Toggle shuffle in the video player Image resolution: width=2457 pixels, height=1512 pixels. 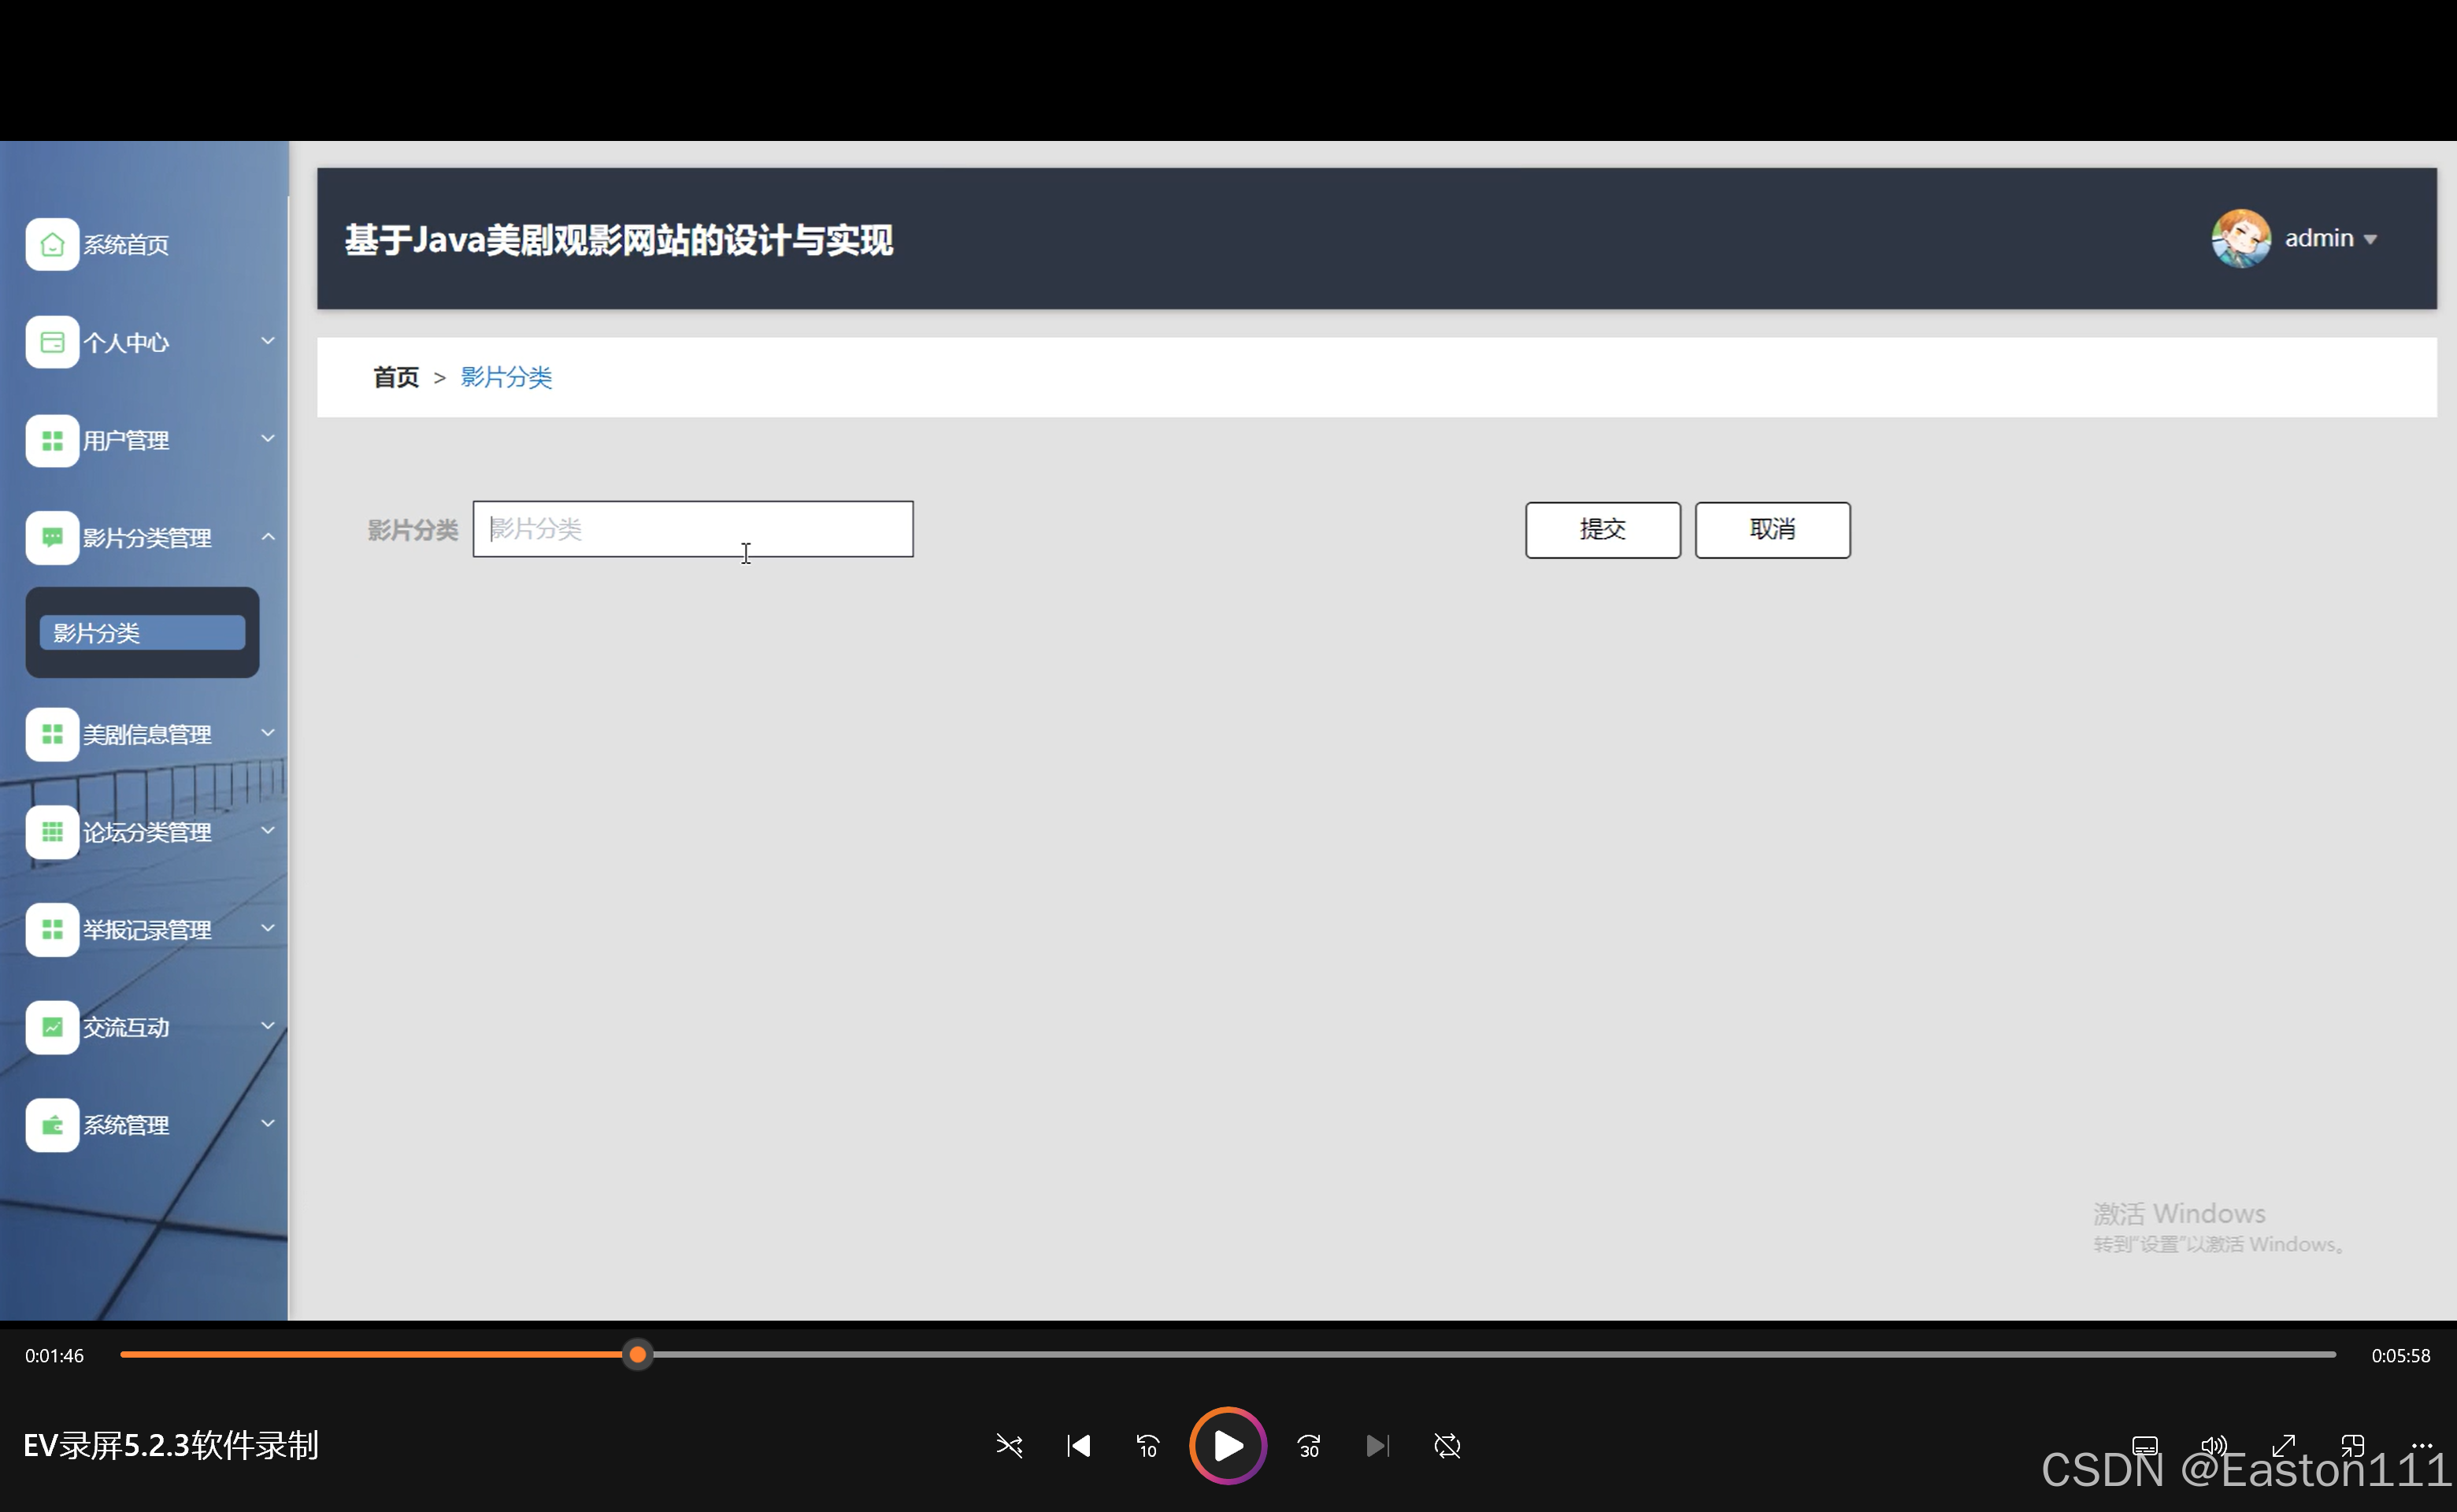point(1009,1446)
